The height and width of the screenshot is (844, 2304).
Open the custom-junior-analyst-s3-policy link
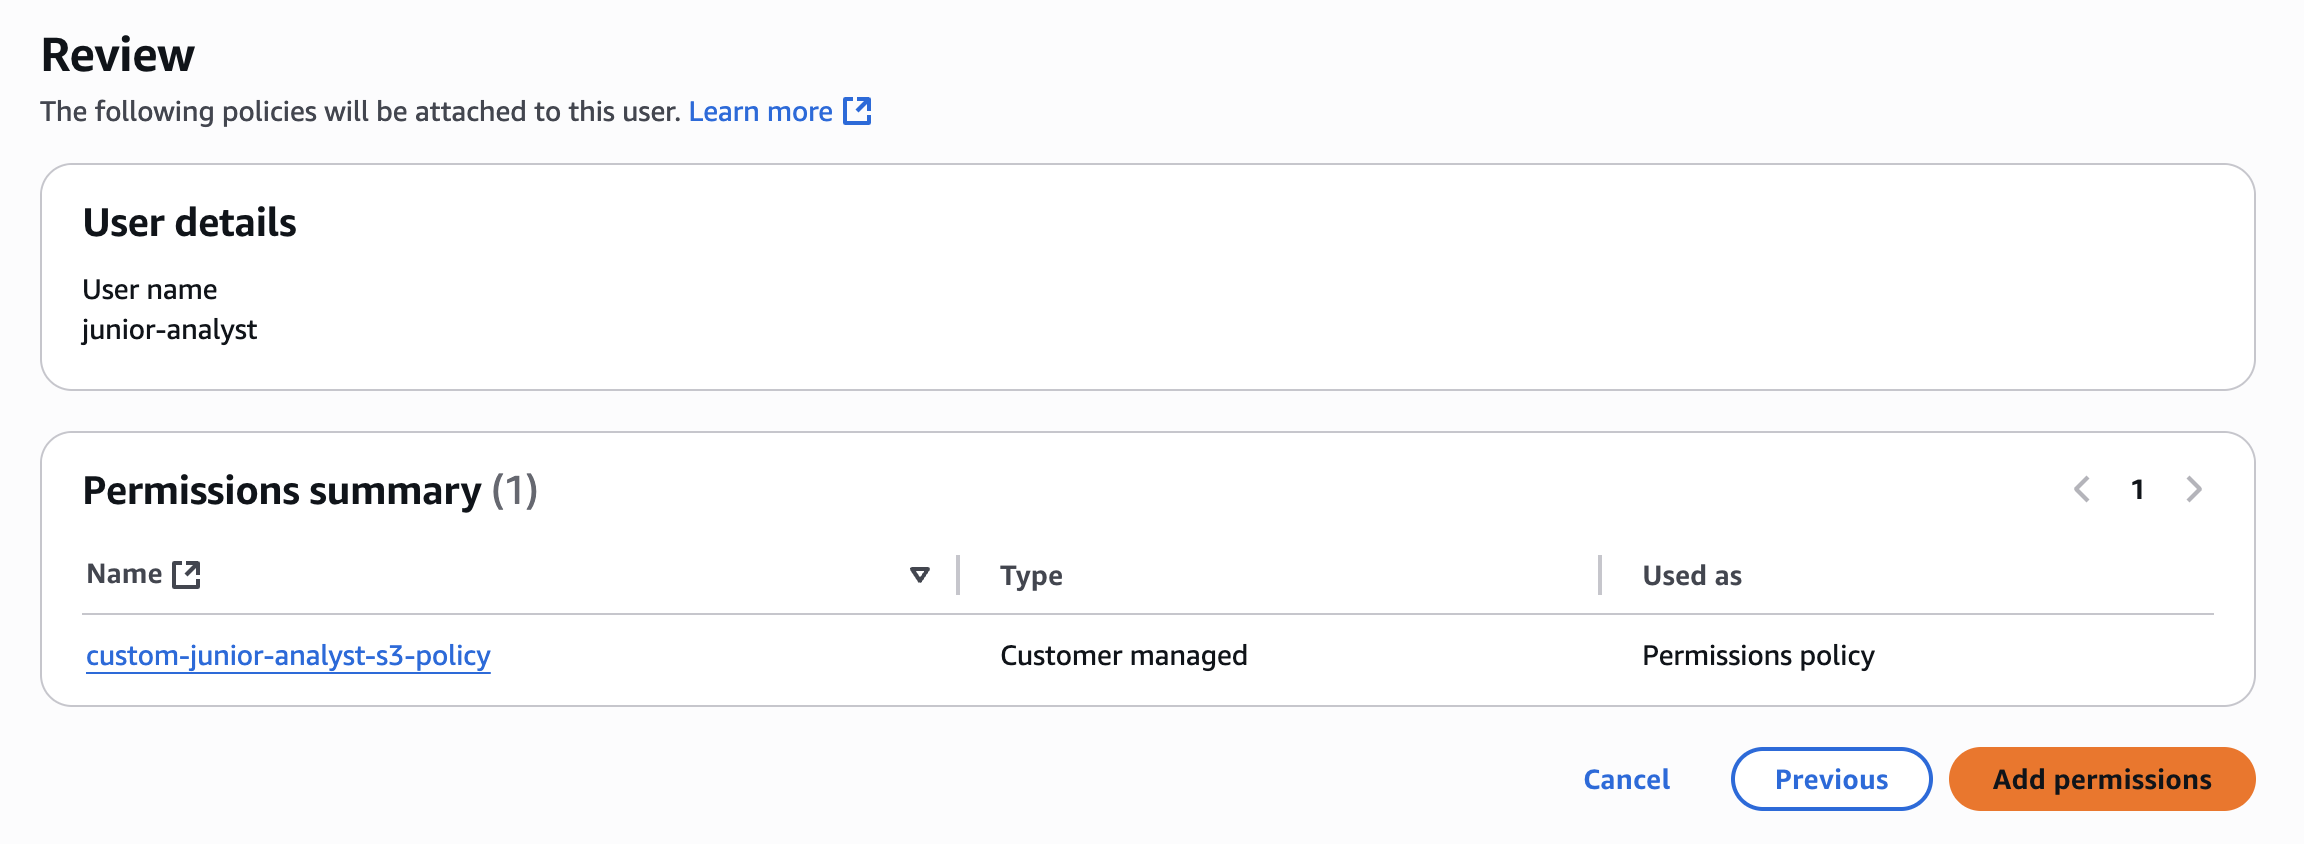point(288,655)
